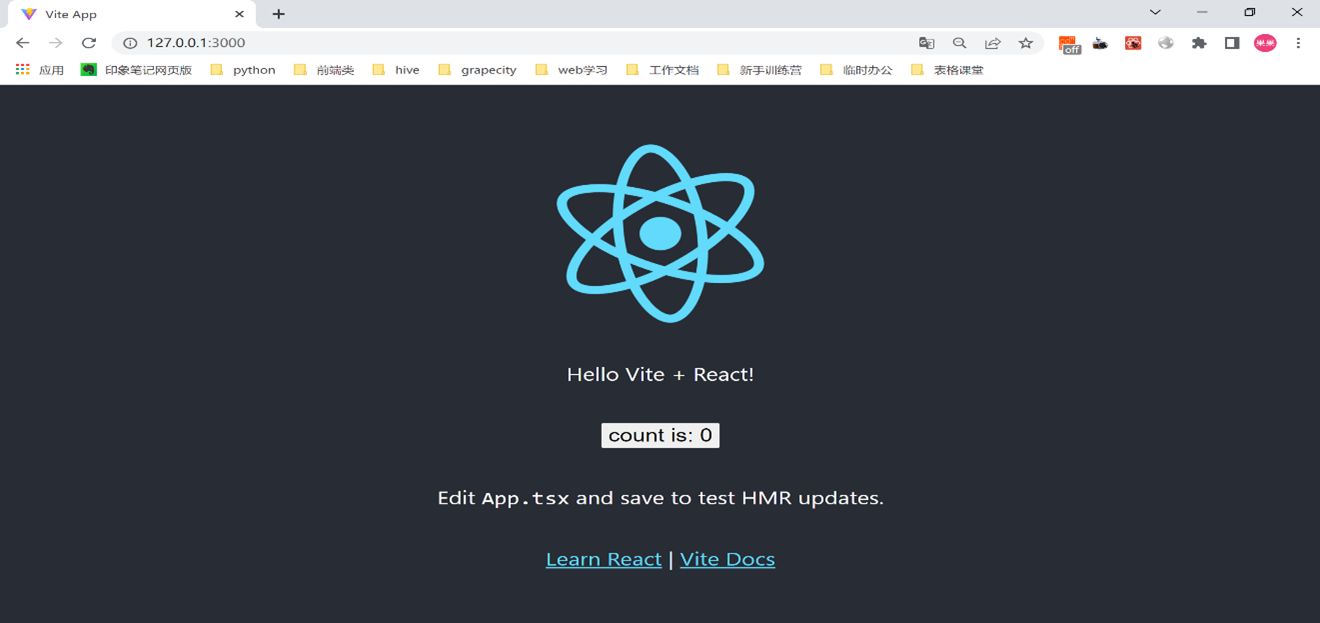
Task: Click the site info icon in the address bar
Action: click(x=129, y=43)
